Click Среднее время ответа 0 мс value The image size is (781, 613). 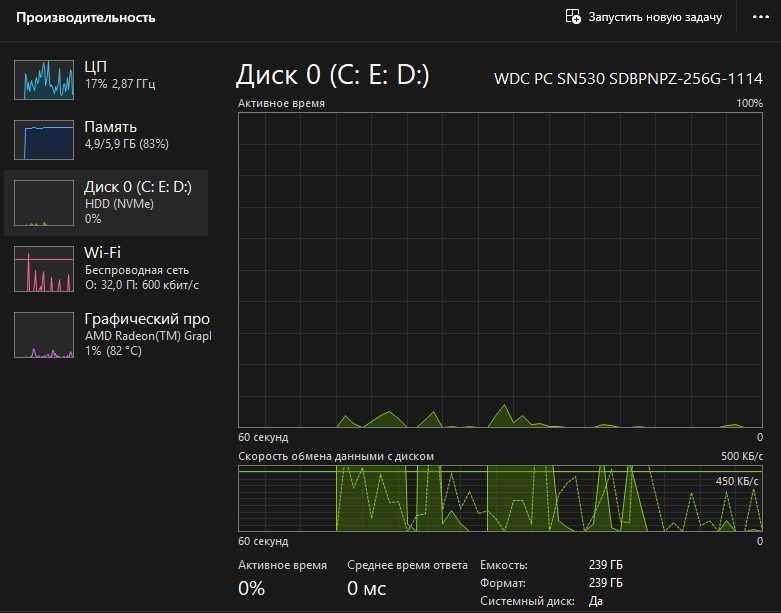(x=367, y=588)
